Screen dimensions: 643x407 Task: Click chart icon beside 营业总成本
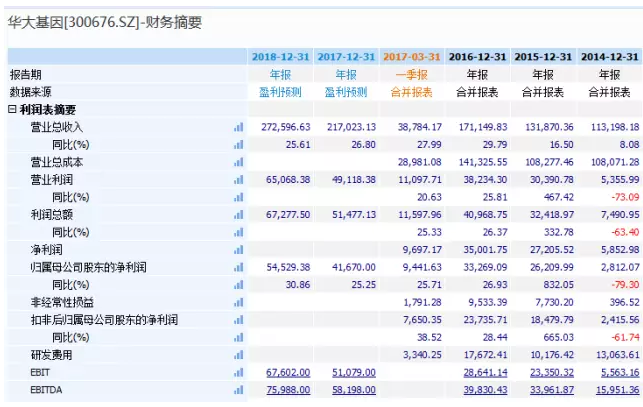pos(238,162)
